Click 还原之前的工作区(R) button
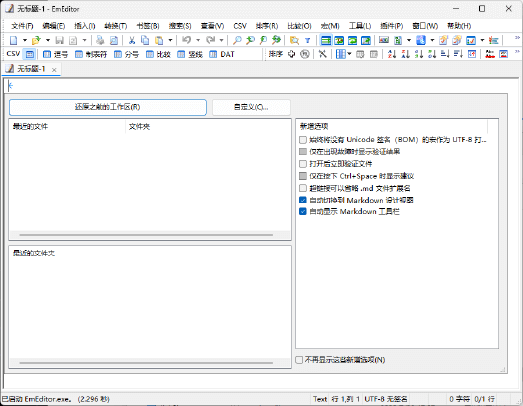Viewport: 523px width, 406px height. [x=108, y=107]
